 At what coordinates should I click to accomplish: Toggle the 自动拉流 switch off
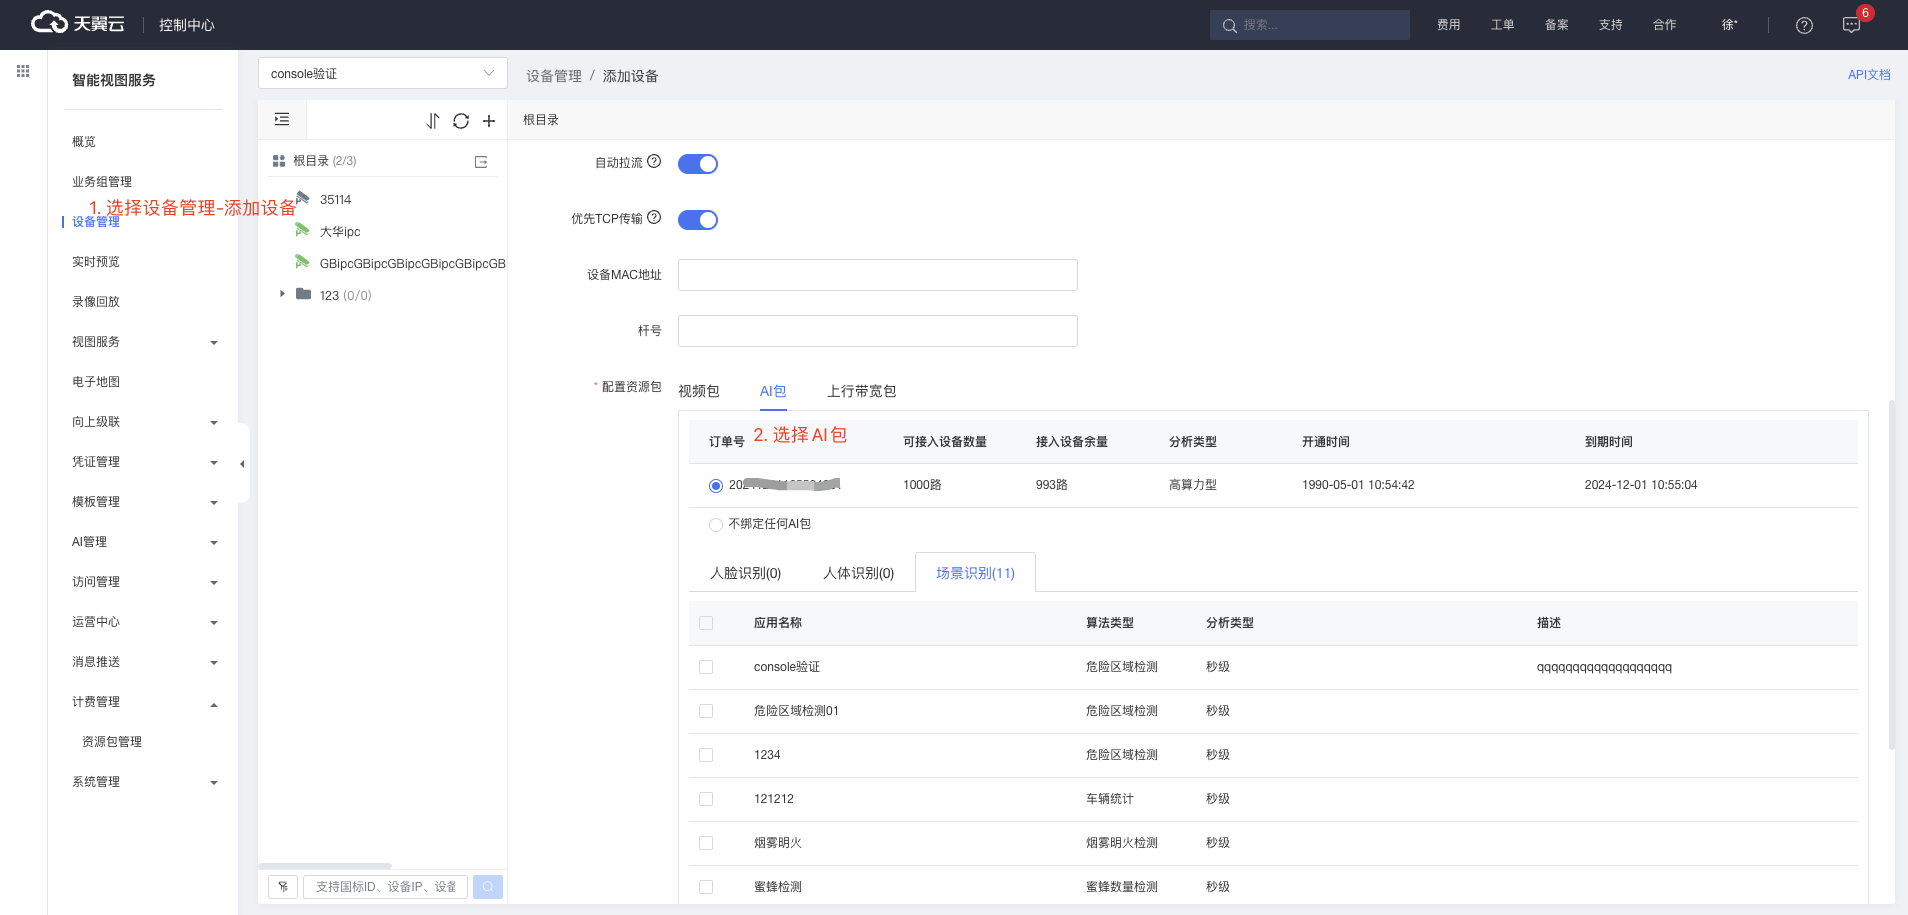coord(698,164)
